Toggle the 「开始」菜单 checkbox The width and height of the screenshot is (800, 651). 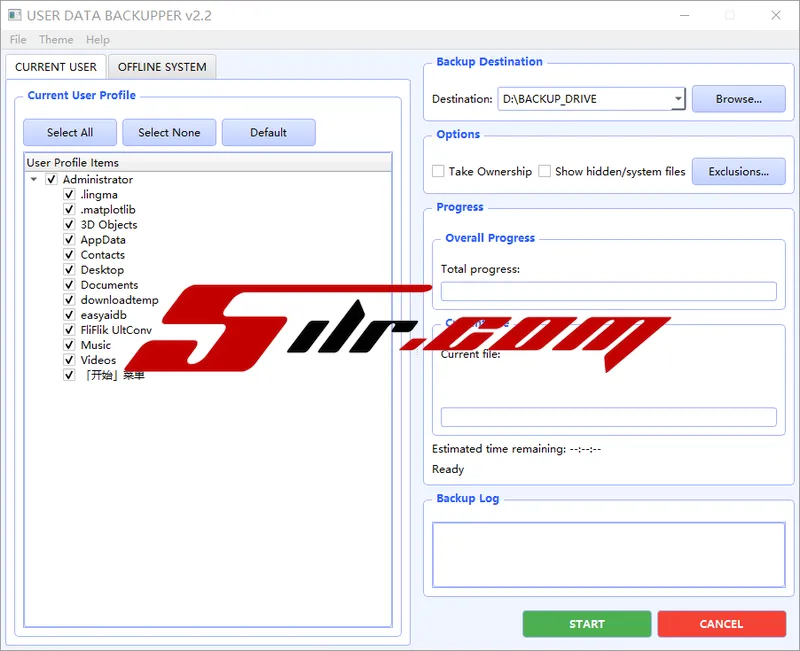(69, 375)
